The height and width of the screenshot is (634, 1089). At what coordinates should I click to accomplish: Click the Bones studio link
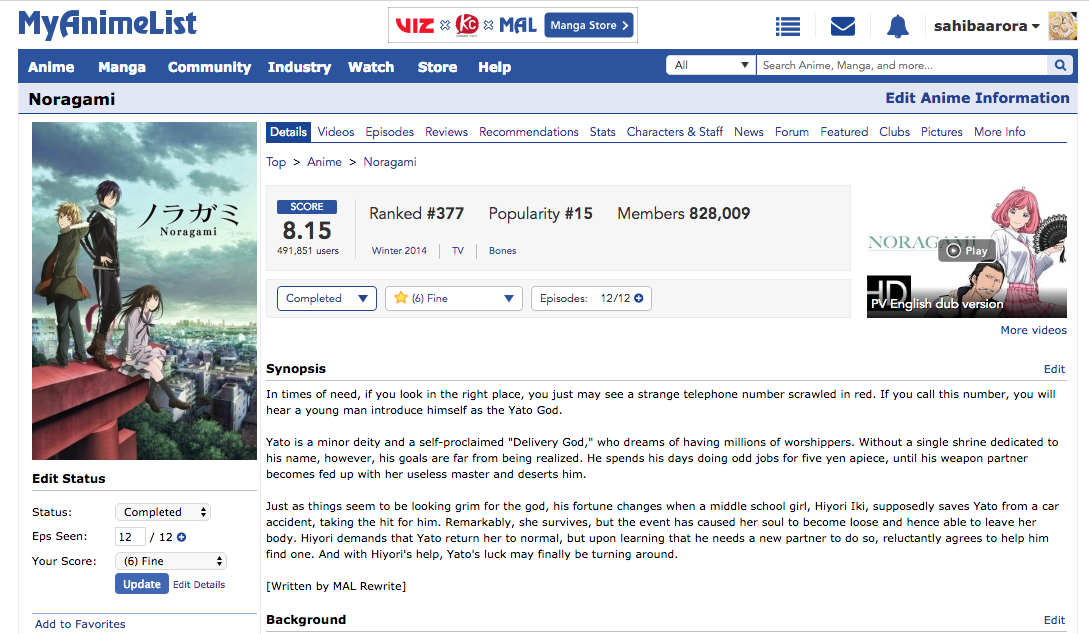[x=502, y=251]
